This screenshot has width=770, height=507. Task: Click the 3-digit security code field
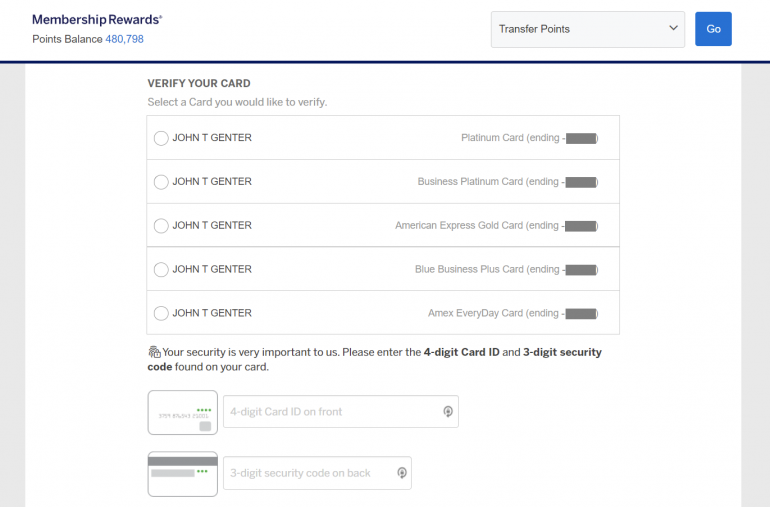pos(305,473)
